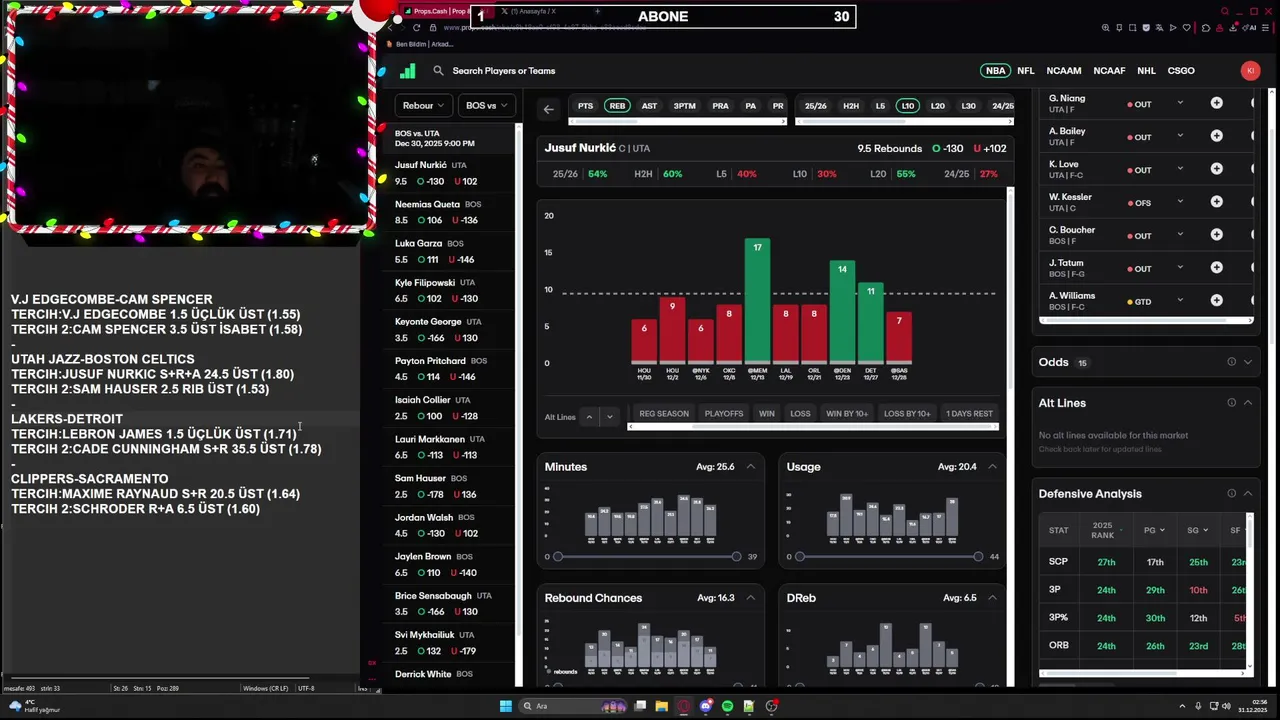Add A. Williams with the plus icon

(1216, 300)
